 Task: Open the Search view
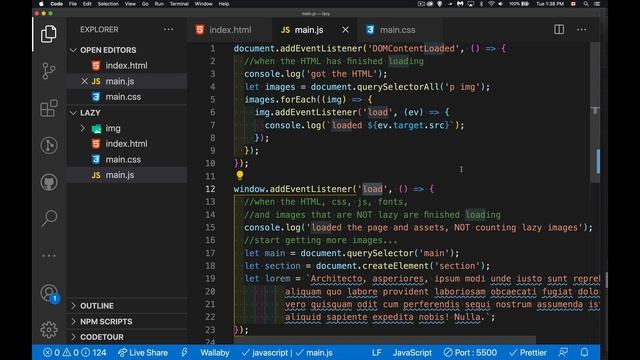[x=49, y=219]
